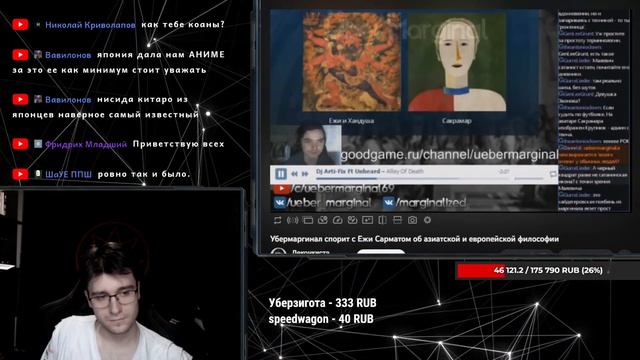This screenshot has width=640, height=360.
Task: Select the Сакрамар portrait painting thumbnail
Action: 457,62
